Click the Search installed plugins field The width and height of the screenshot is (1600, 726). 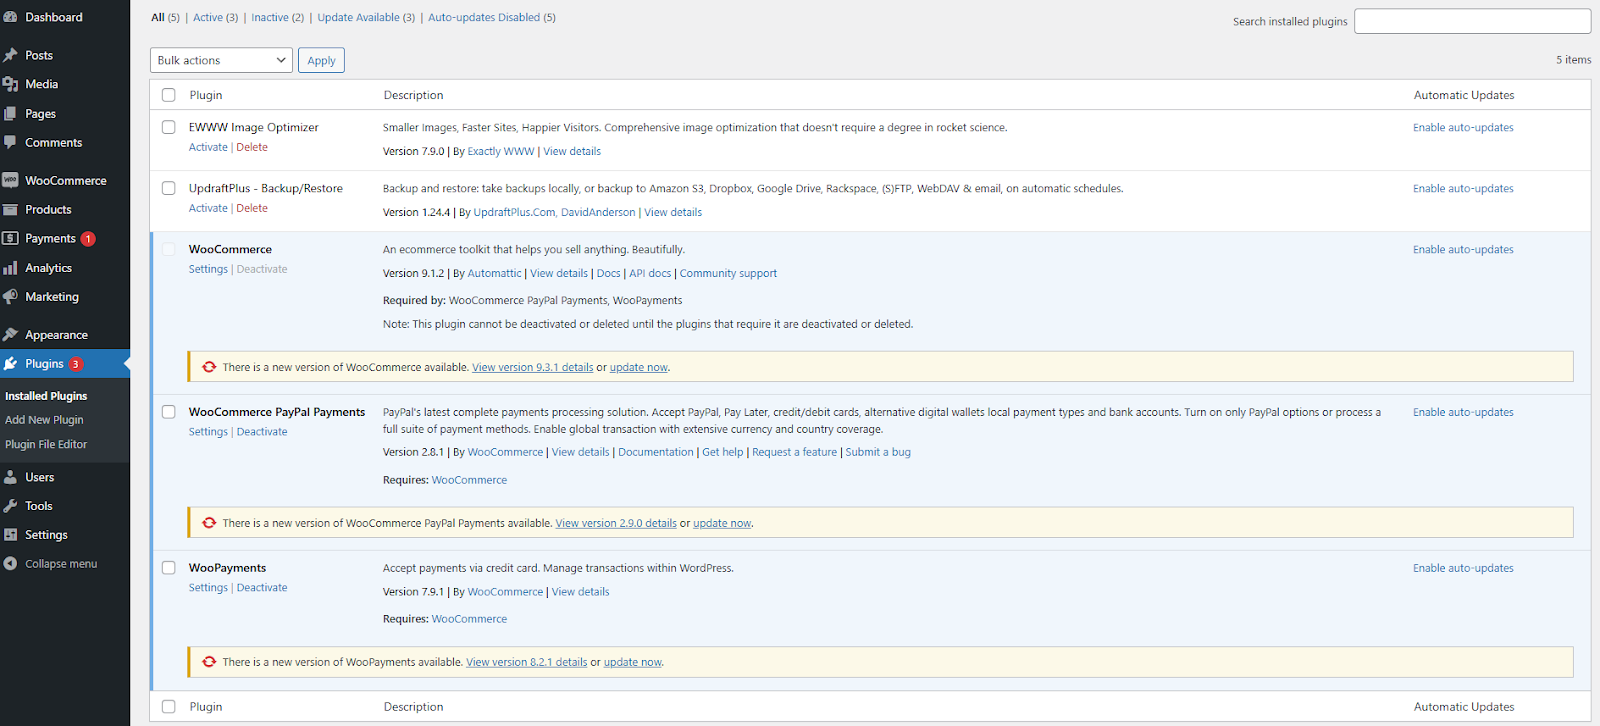[1472, 21]
